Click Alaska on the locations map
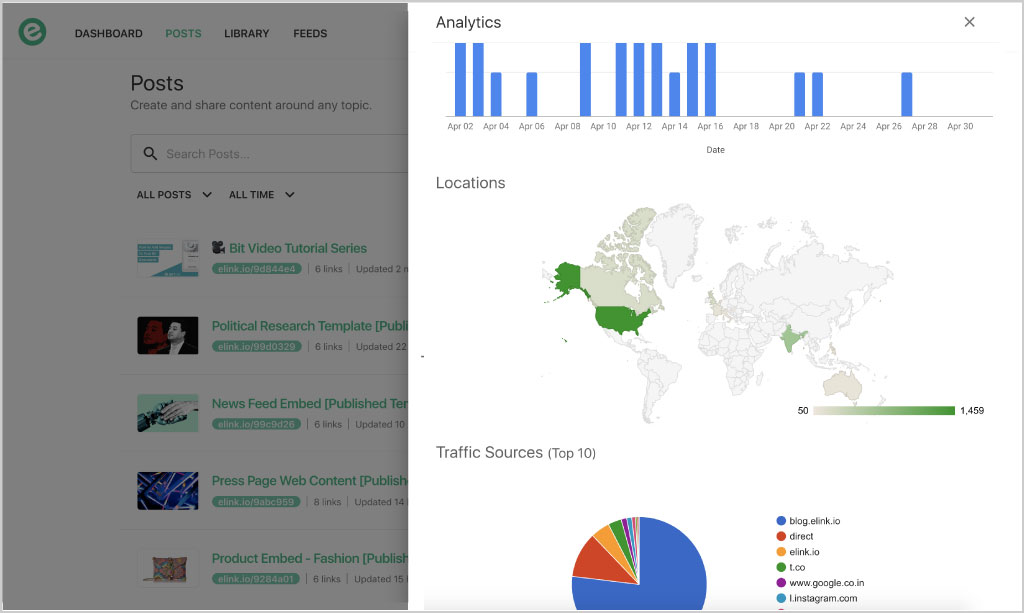Screen dimensions: 1024x613 pos(567,279)
